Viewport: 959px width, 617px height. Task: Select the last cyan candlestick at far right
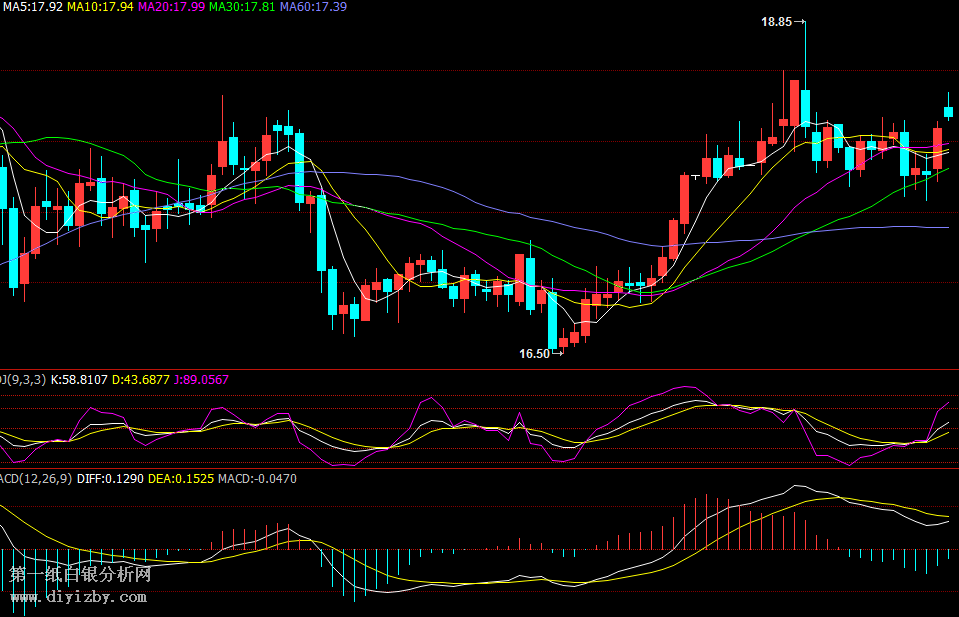pyautogui.click(x=948, y=112)
